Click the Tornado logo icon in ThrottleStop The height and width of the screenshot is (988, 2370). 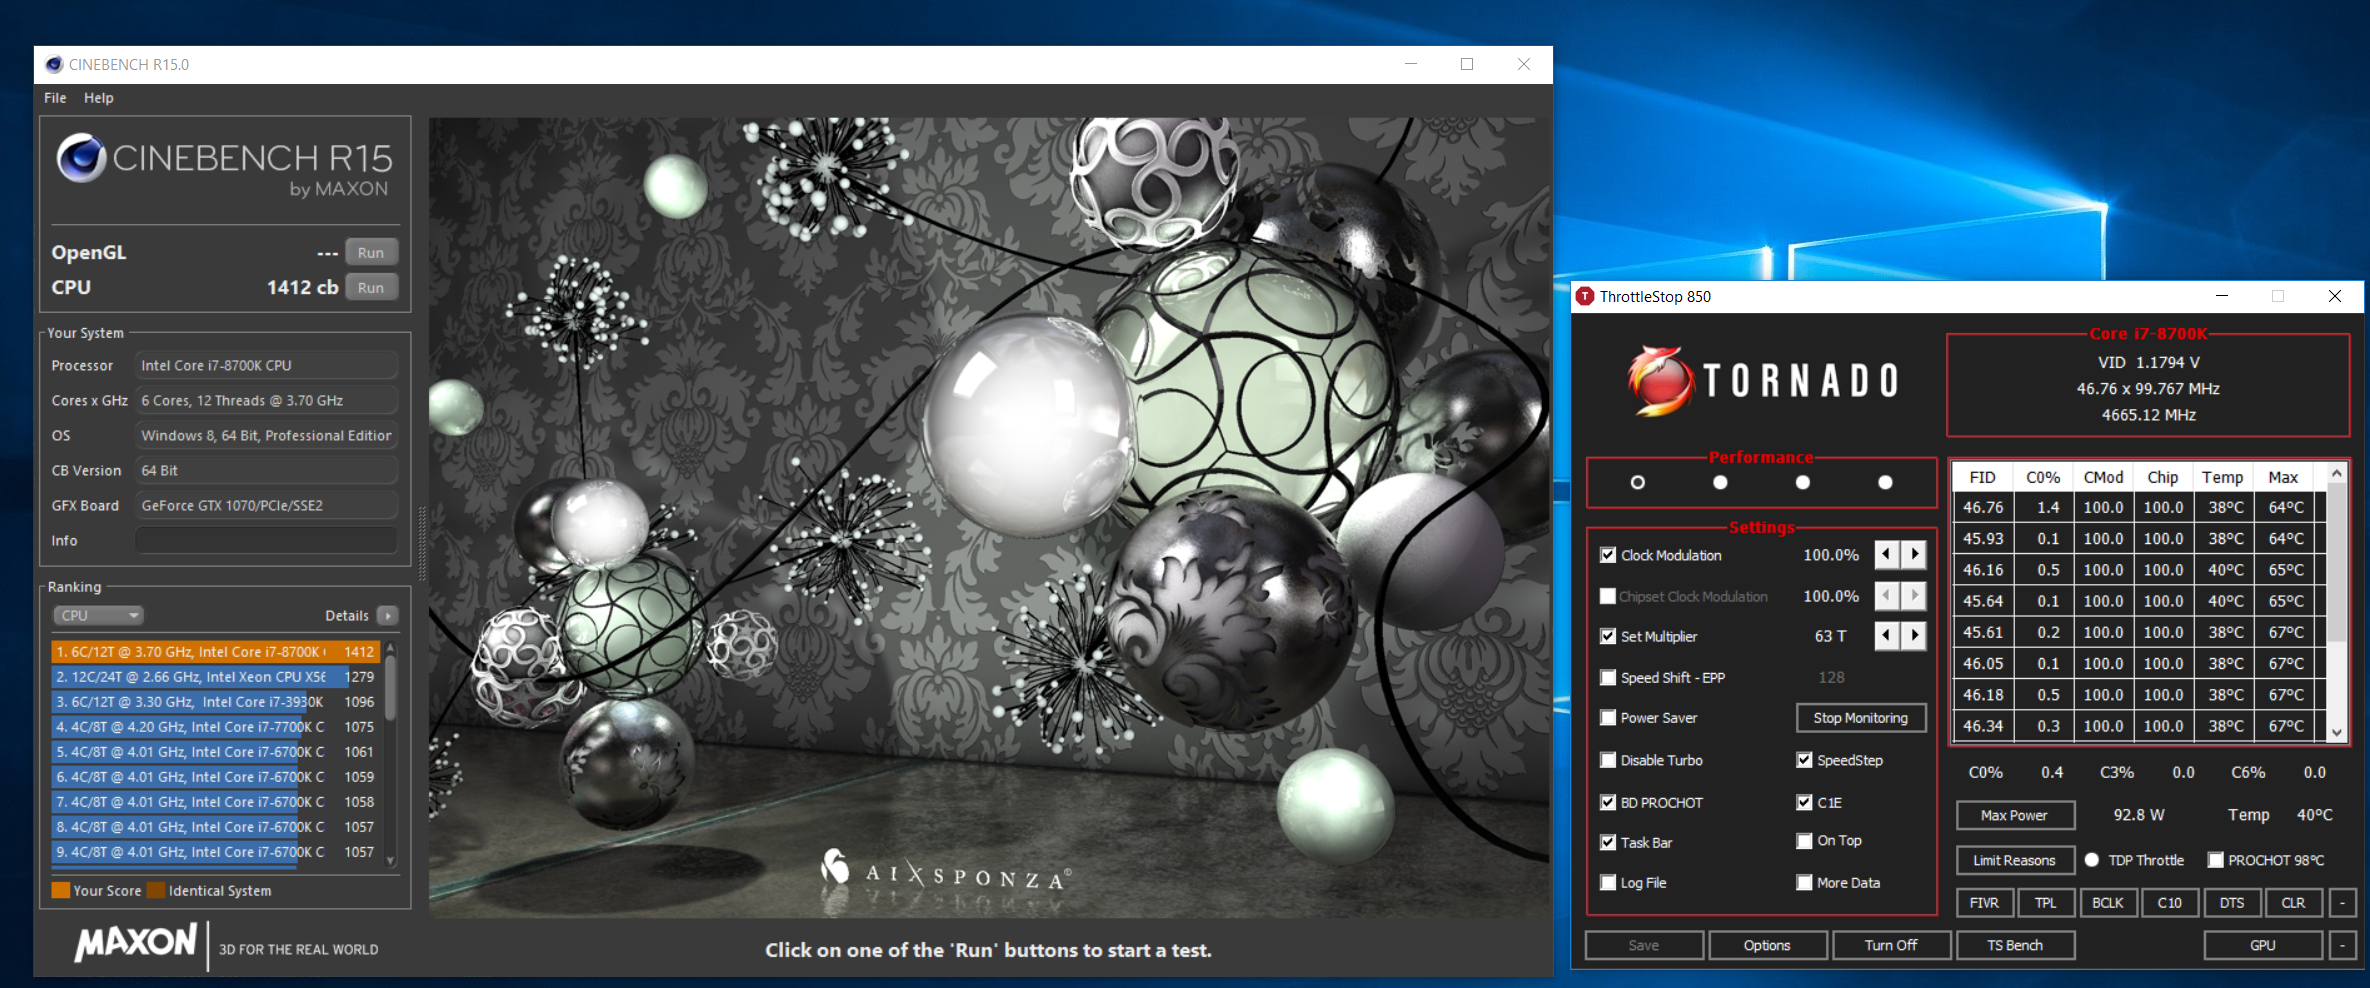coord(1660,380)
